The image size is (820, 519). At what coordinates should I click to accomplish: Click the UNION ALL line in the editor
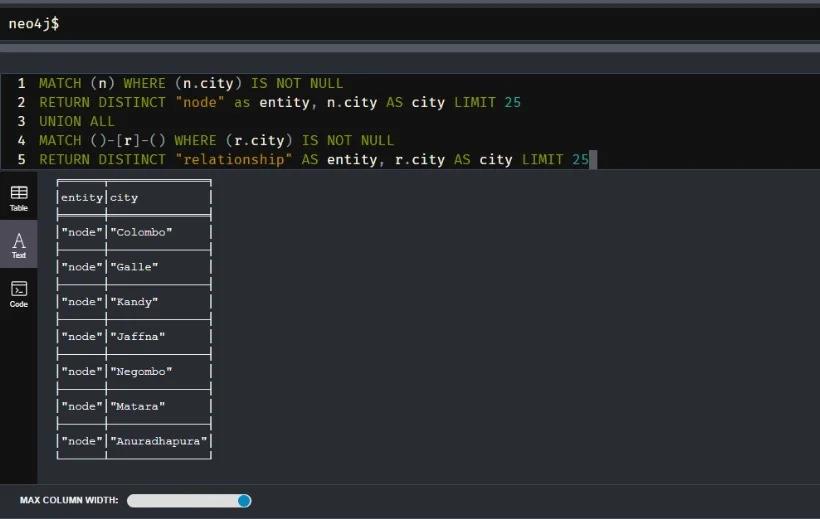tap(76, 121)
